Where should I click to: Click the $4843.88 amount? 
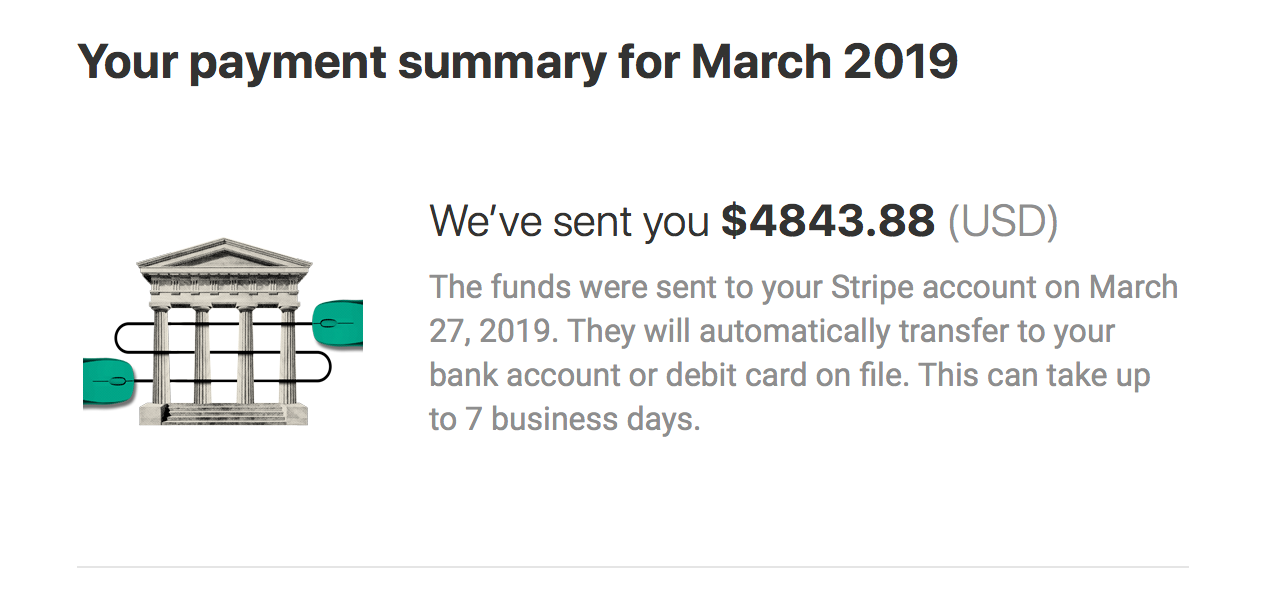828,221
